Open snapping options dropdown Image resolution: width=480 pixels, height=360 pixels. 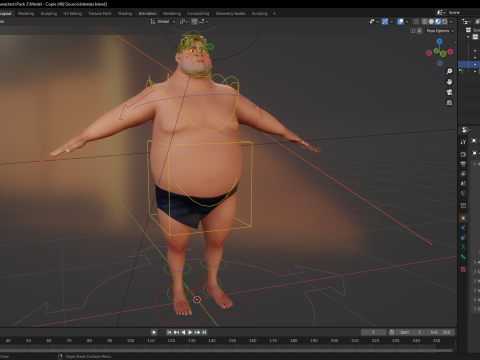[204, 21]
